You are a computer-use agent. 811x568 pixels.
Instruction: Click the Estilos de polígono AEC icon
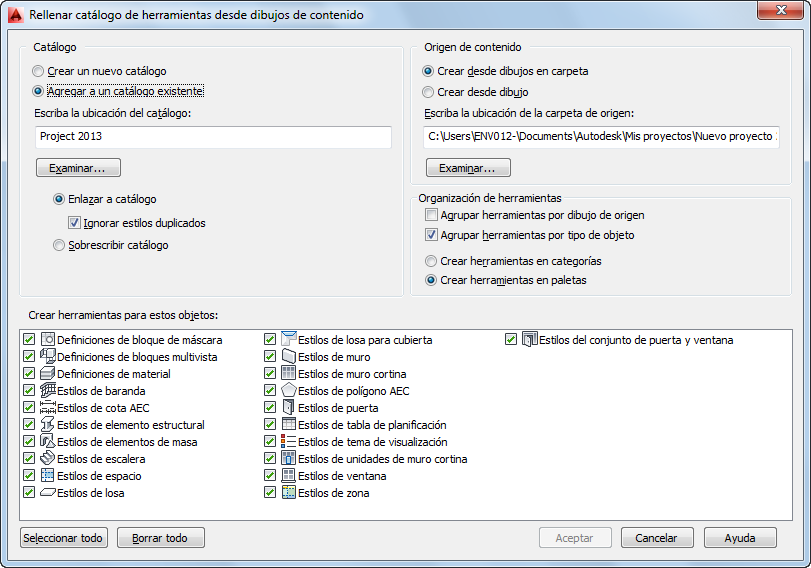pyautogui.click(x=288, y=391)
